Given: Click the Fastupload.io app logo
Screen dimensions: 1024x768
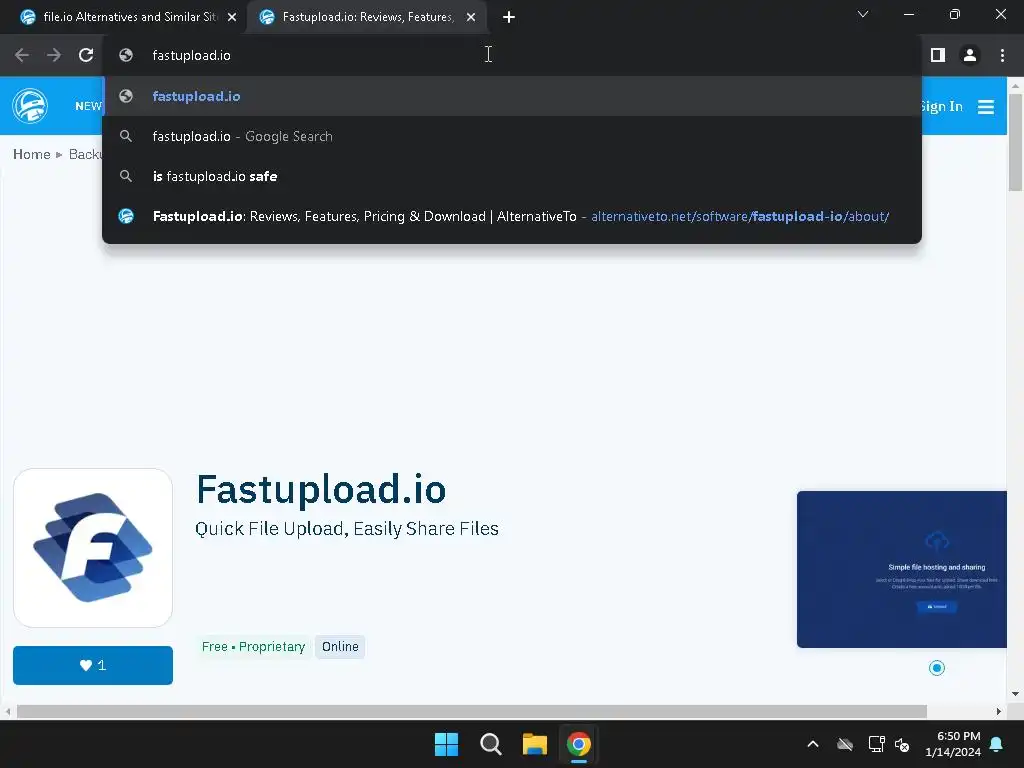Looking at the screenshot, I should [93, 547].
